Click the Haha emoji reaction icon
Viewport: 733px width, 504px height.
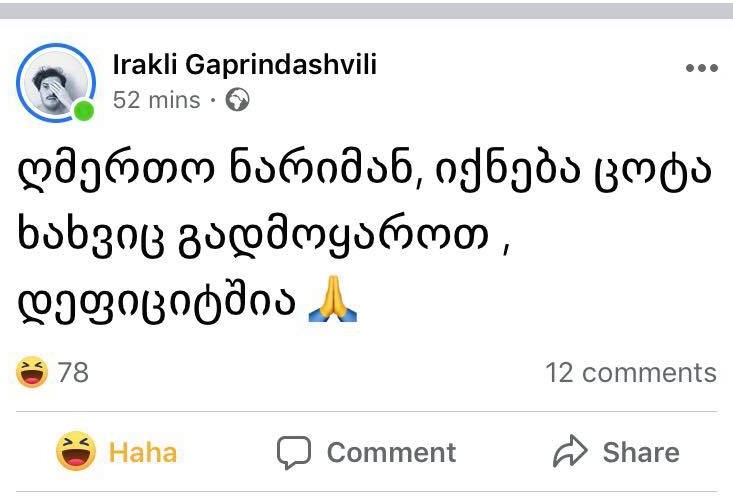point(77,452)
